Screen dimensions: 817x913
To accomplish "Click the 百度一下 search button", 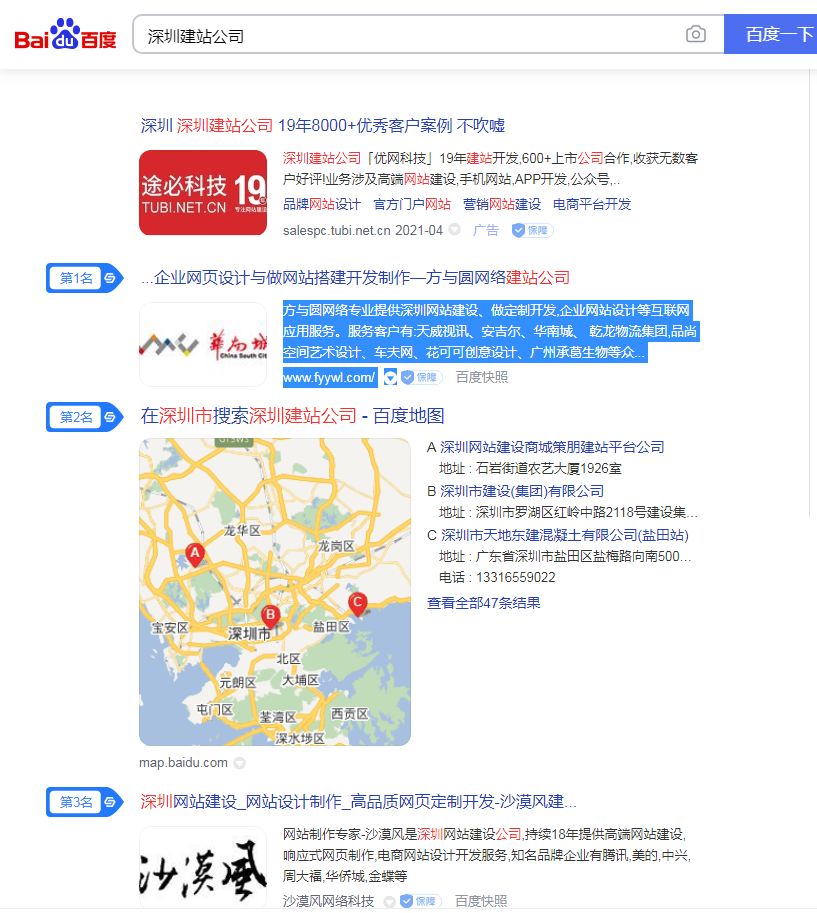I will (x=770, y=34).
